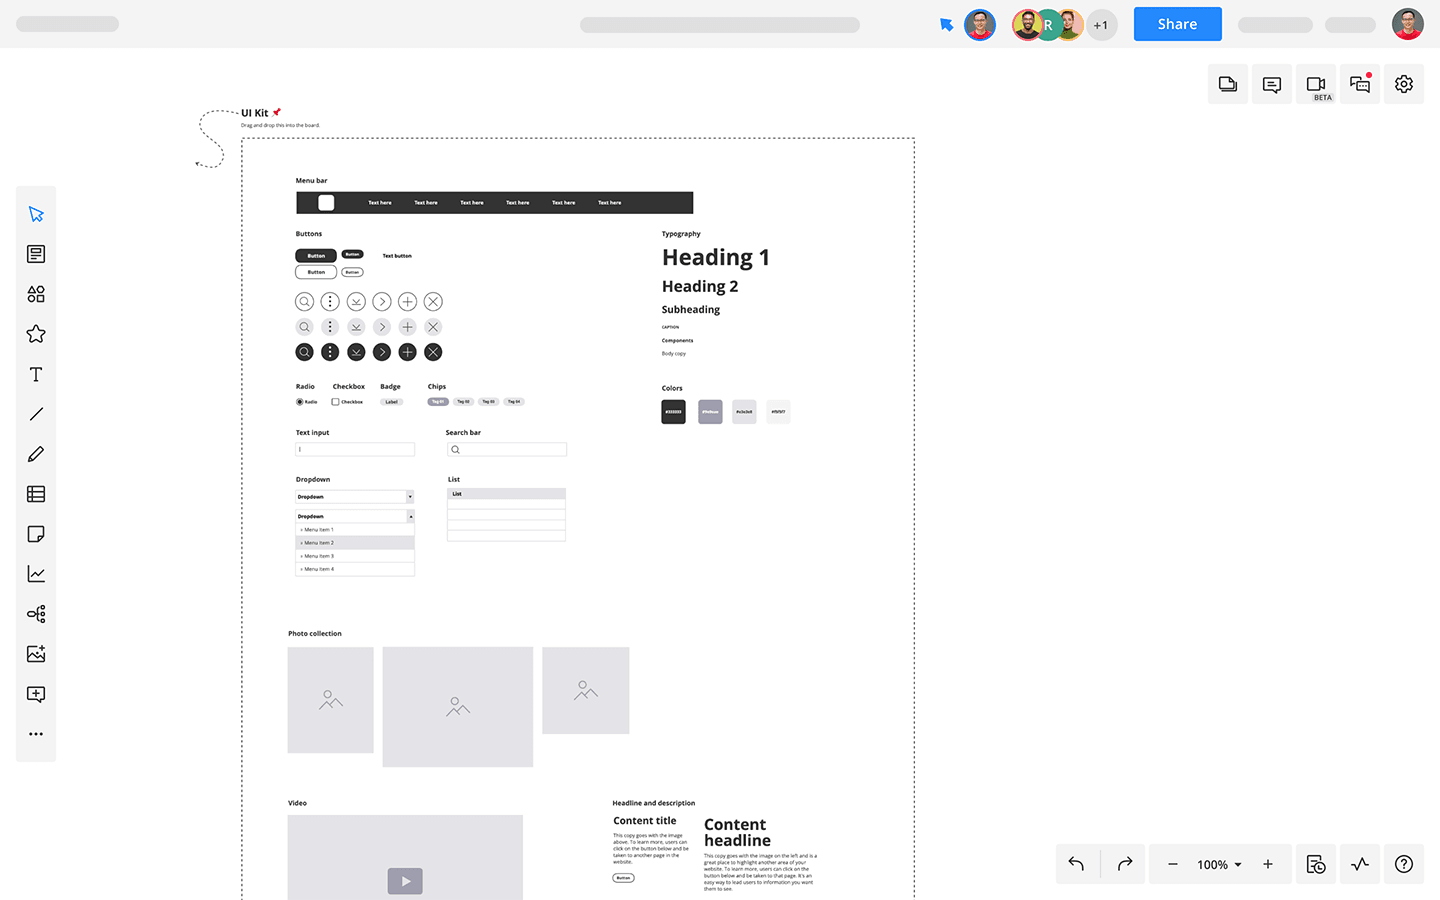Screen dimensions: 1440x900
Task: Start a video call (BETA) icon
Action: click(1316, 84)
